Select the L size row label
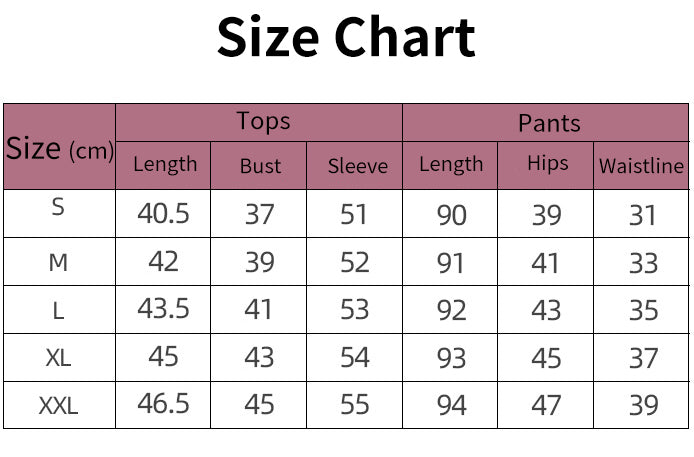 pos(58,310)
